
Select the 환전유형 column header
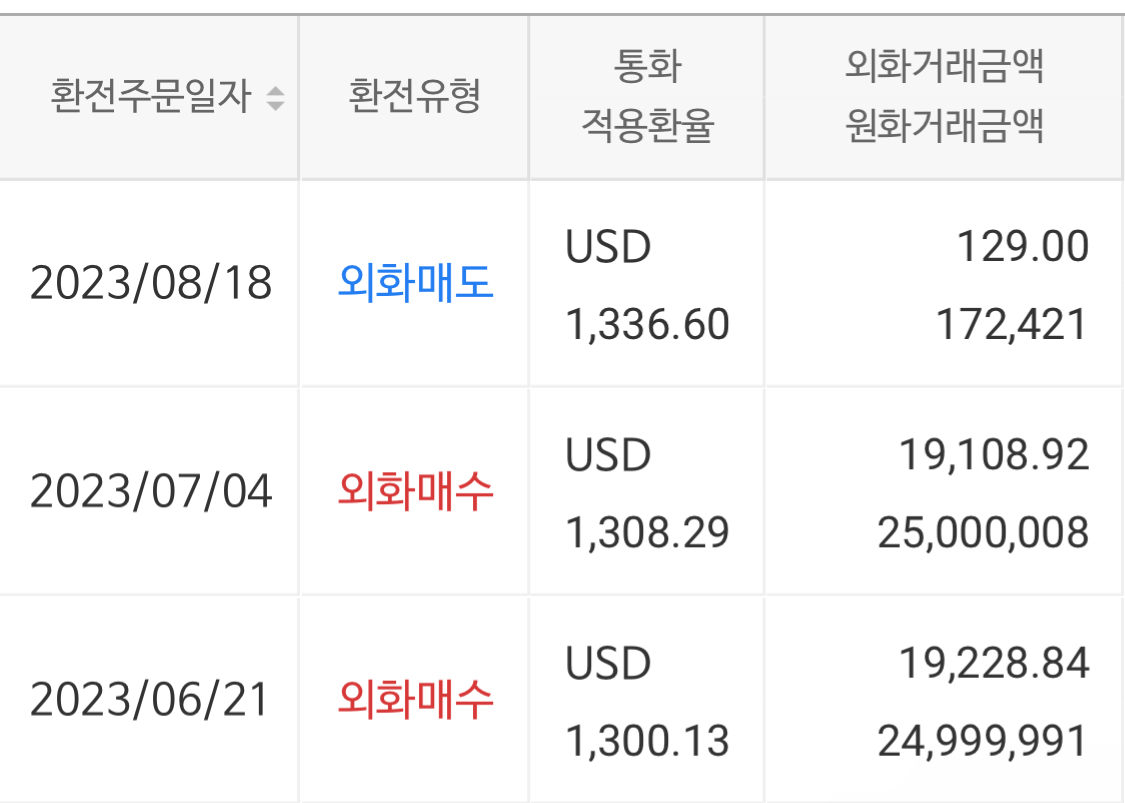(x=414, y=96)
